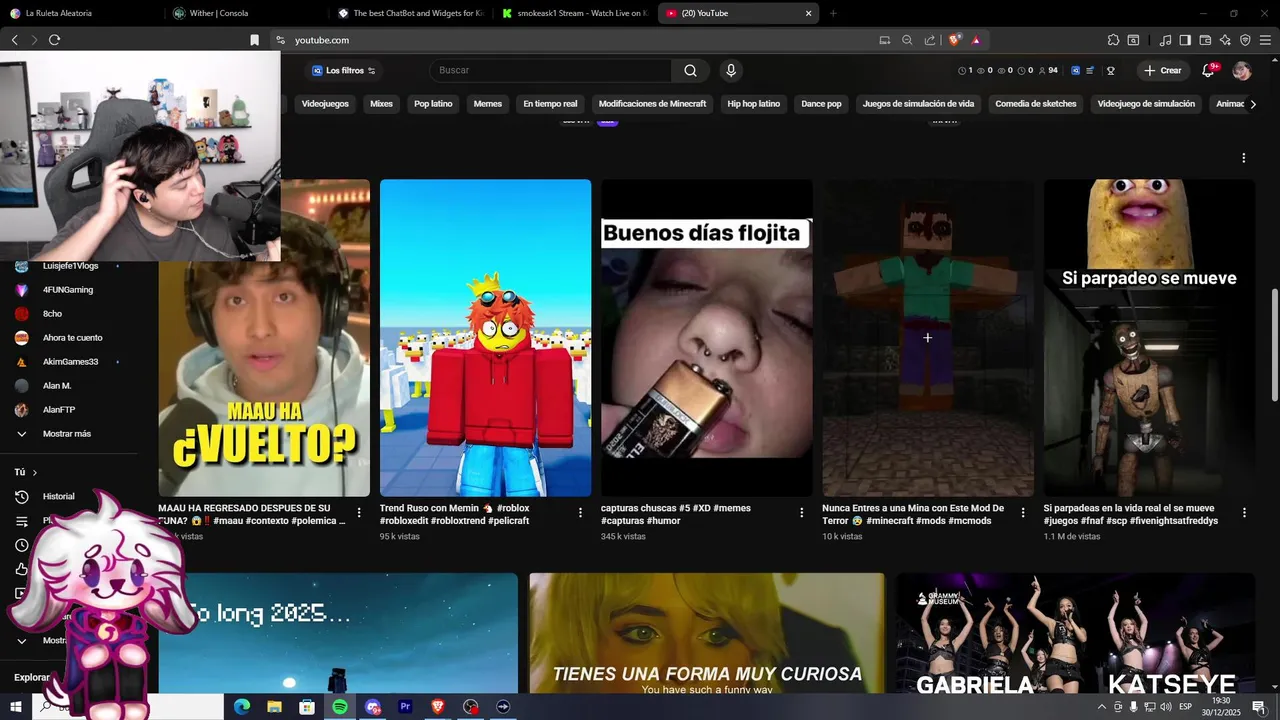Click the Brave Rewards triangle icon

[976, 40]
